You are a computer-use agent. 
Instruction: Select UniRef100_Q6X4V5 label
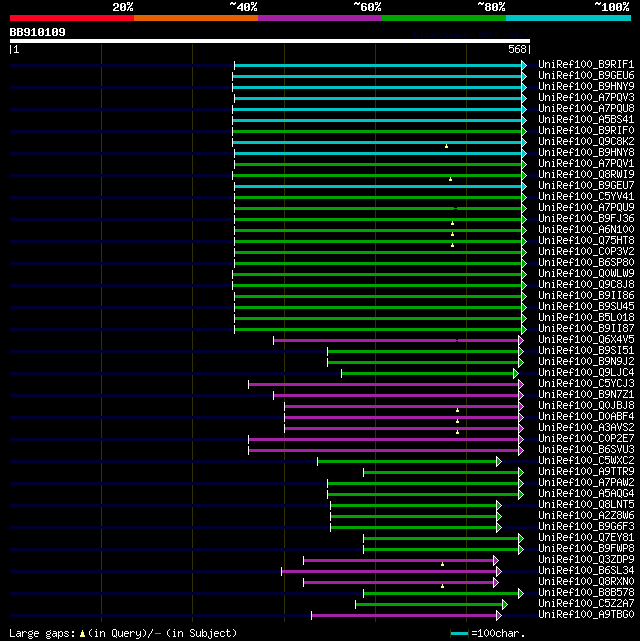tap(586, 339)
